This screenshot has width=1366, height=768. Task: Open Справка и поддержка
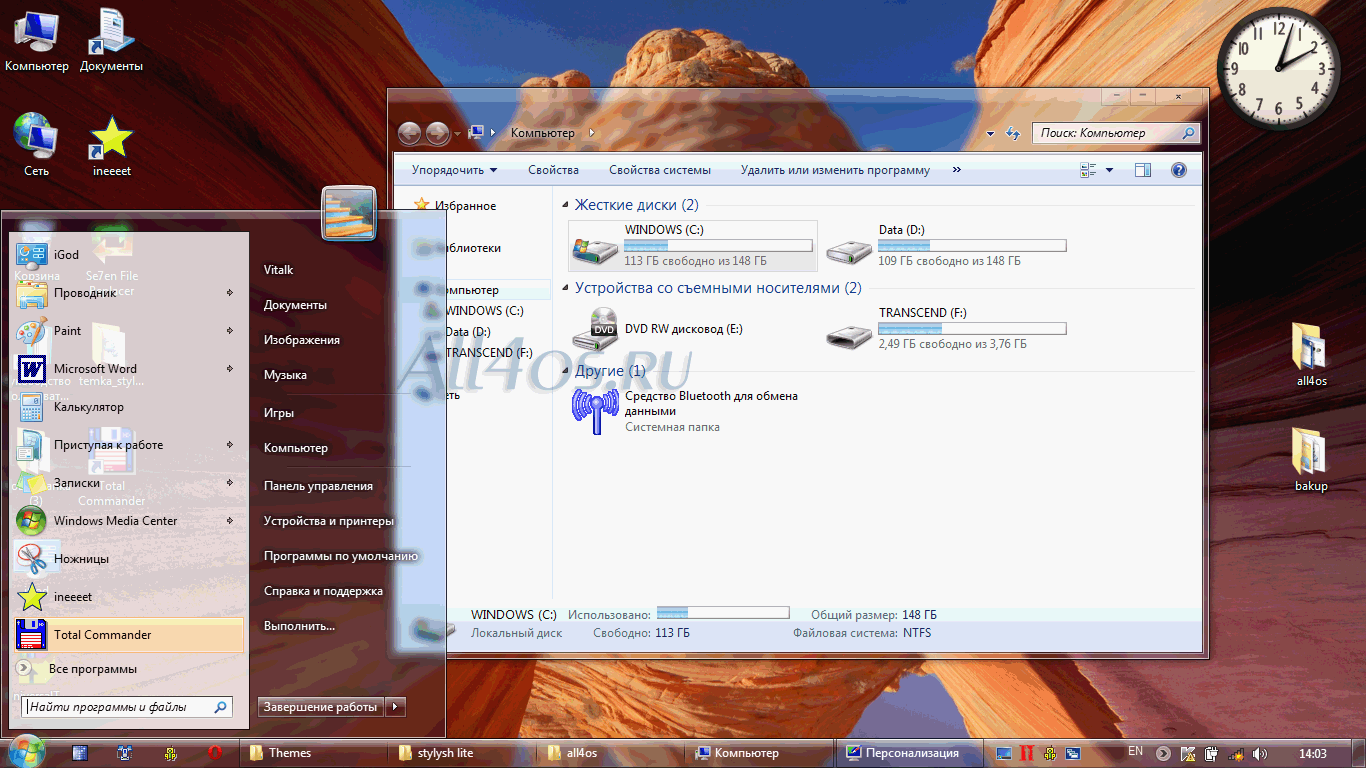tap(323, 591)
